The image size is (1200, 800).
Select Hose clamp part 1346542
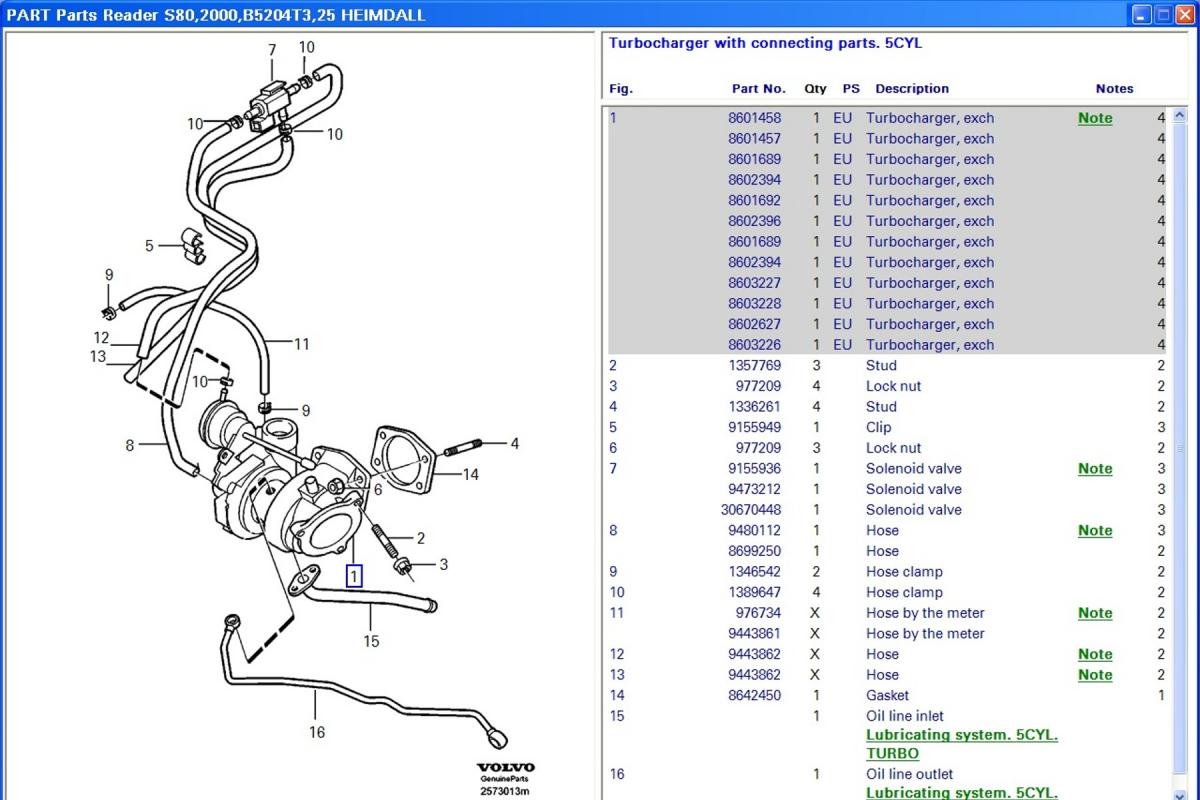[886, 572]
